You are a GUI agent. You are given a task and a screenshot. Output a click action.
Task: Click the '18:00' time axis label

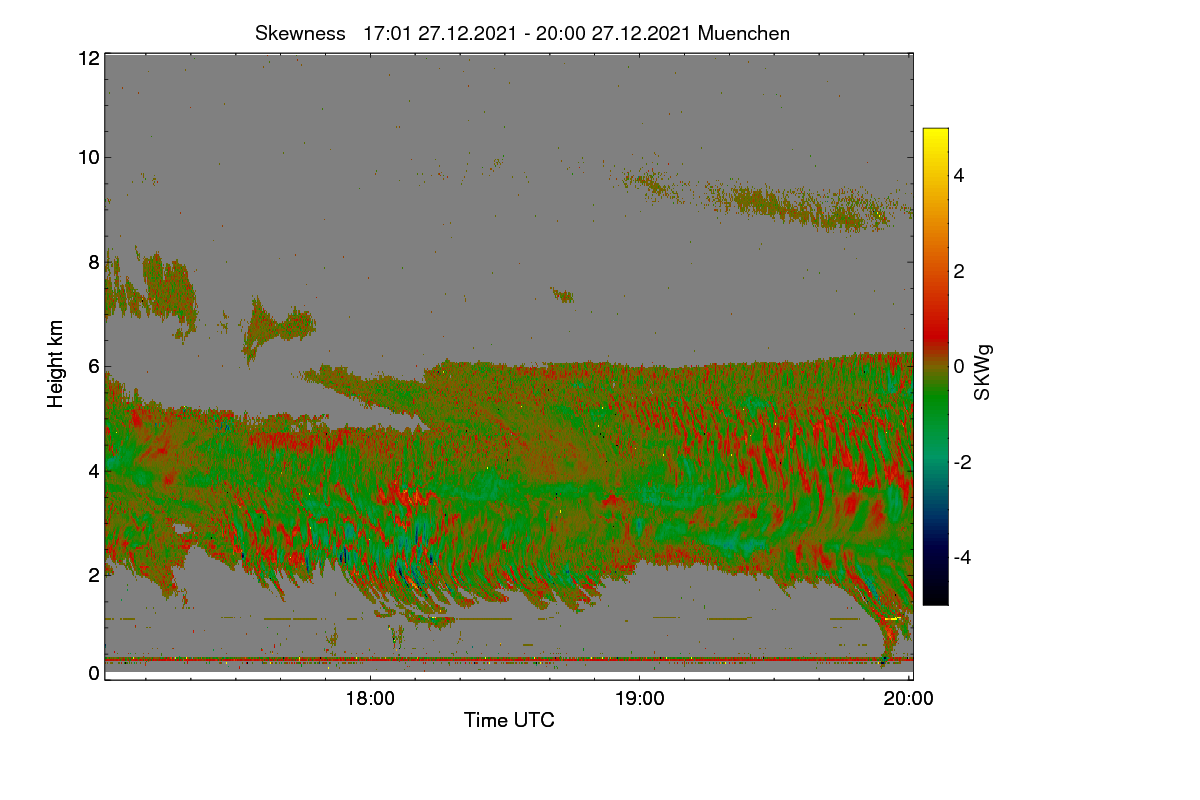pyautogui.click(x=370, y=699)
